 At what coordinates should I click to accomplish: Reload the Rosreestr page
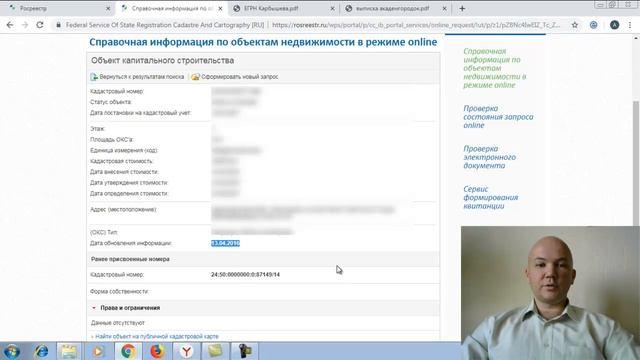coord(40,25)
